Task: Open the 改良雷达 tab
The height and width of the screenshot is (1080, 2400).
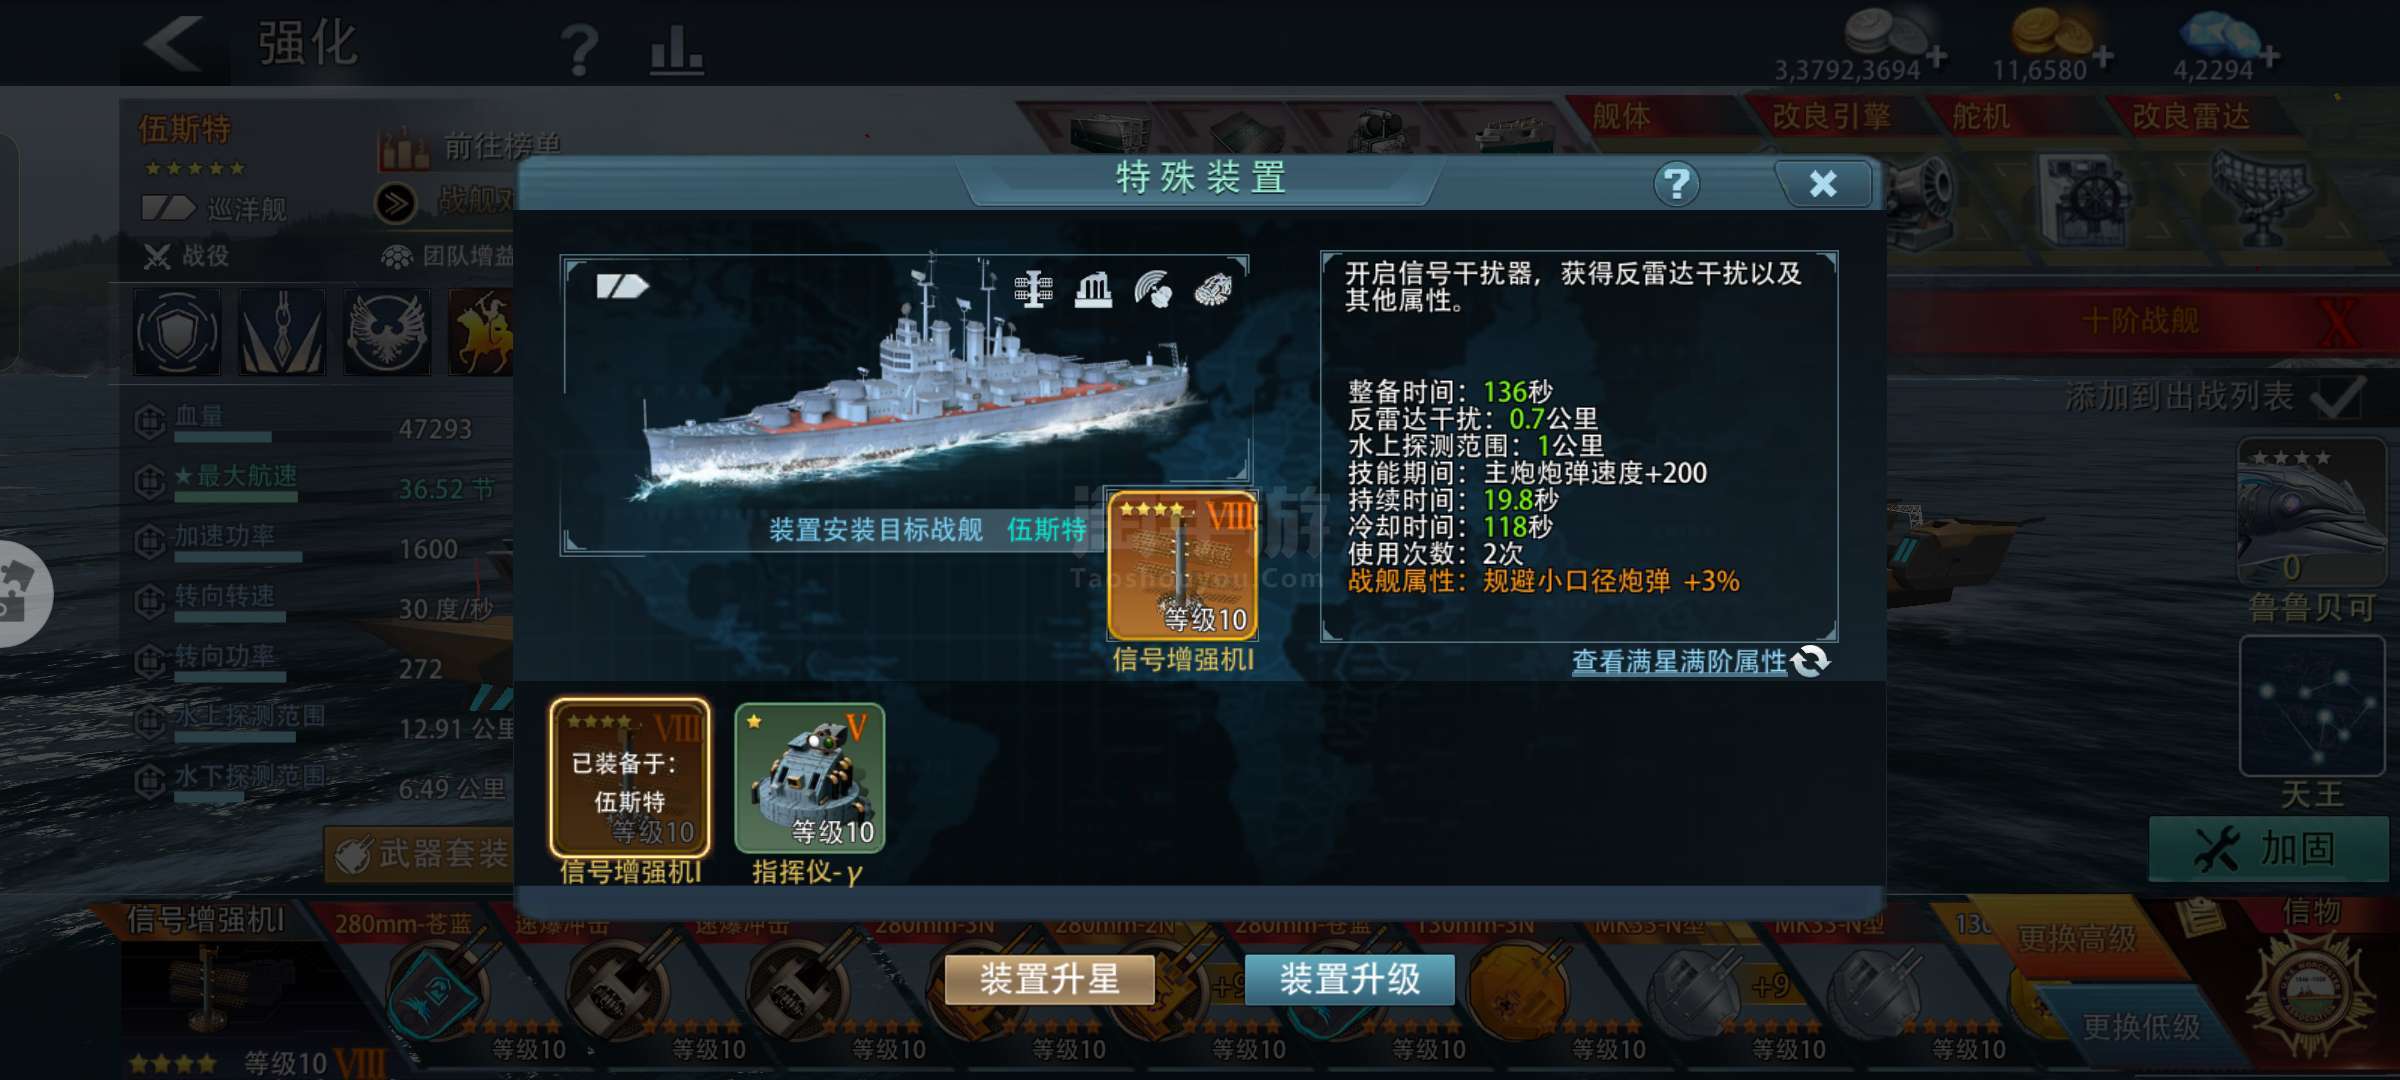Action: coord(2192,117)
